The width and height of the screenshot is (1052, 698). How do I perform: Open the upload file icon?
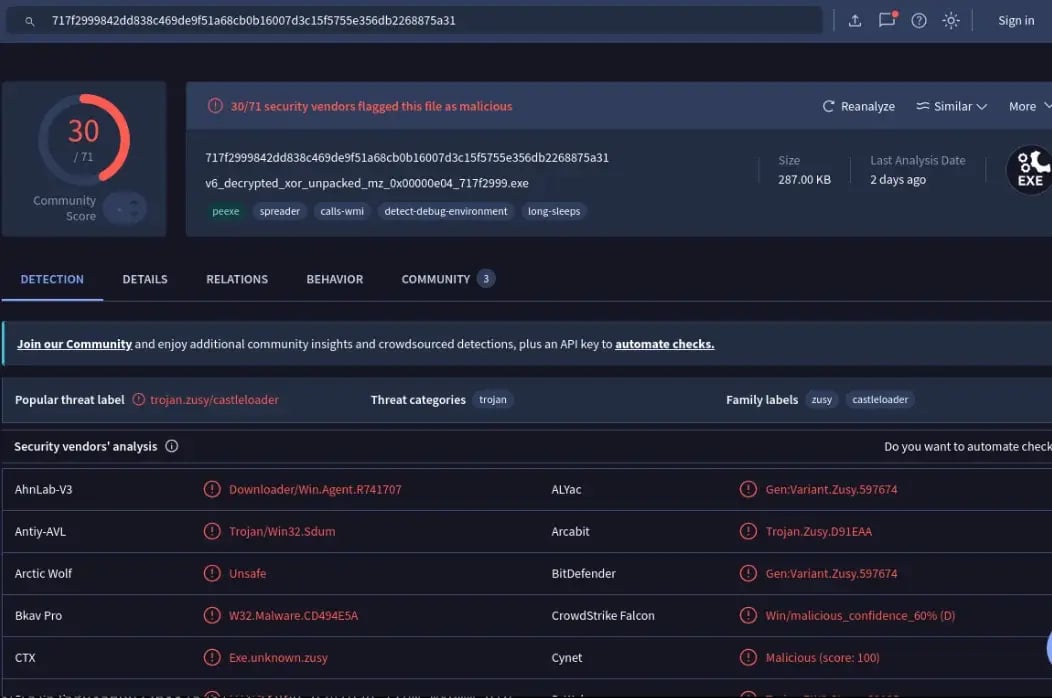(855, 21)
